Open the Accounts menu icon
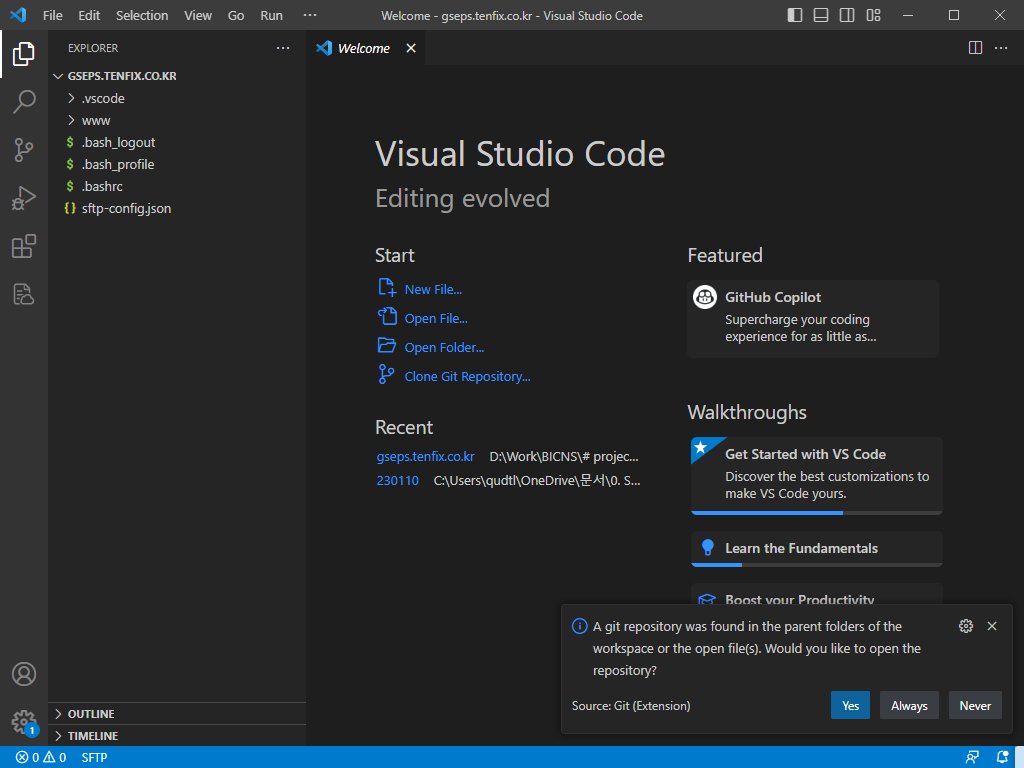 24,674
